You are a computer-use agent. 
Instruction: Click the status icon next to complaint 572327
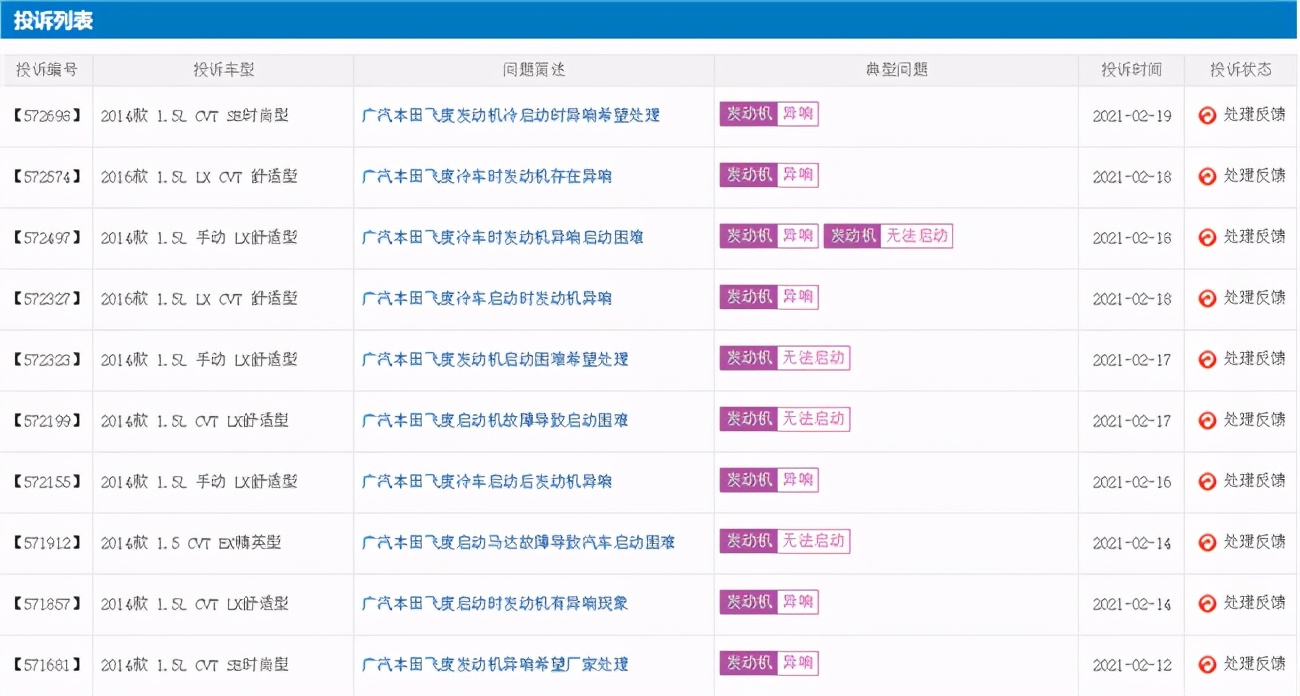click(1206, 298)
